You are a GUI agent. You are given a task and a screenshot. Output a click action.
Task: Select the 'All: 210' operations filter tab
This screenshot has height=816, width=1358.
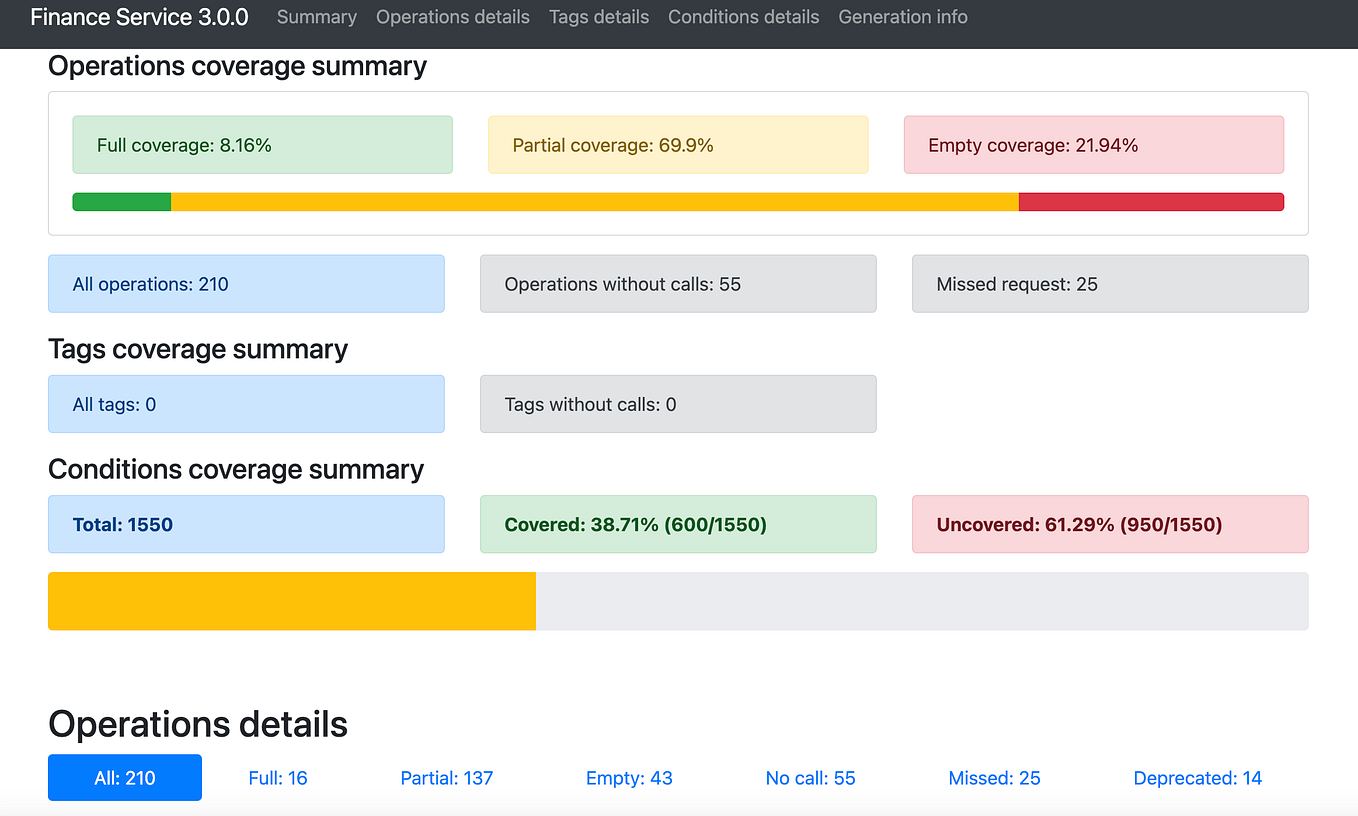(x=124, y=777)
